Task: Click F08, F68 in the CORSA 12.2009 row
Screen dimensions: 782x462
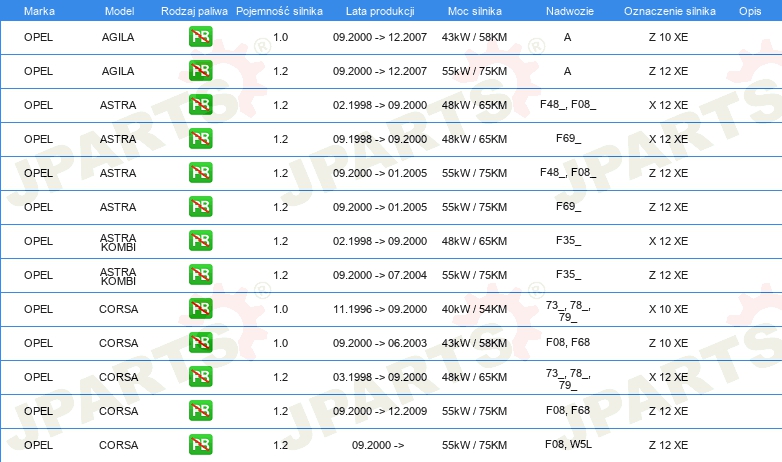Action: (x=568, y=410)
